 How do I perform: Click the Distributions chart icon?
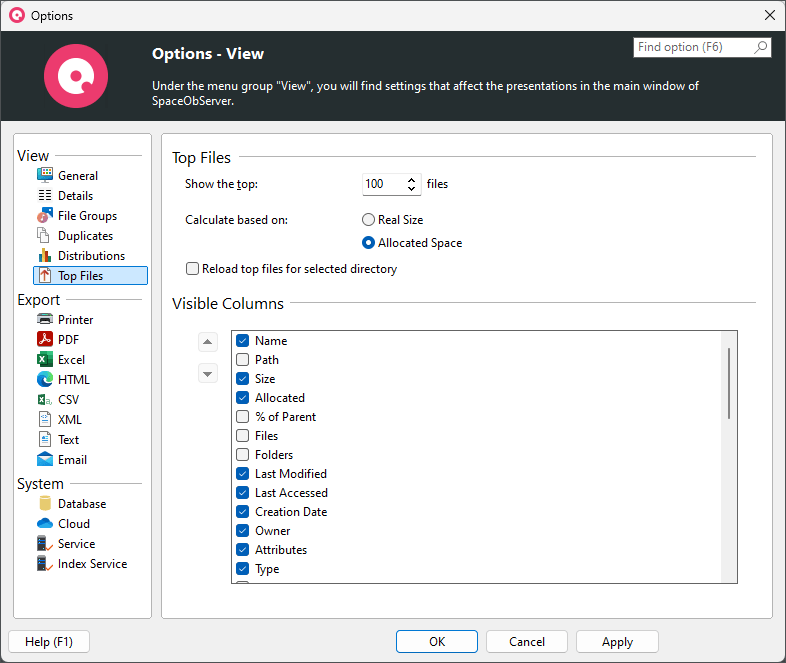click(x=44, y=256)
